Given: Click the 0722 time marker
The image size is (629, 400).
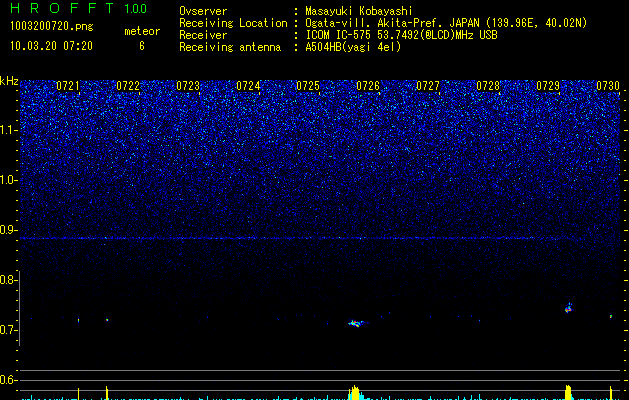Looking at the screenshot, I should click(128, 86).
